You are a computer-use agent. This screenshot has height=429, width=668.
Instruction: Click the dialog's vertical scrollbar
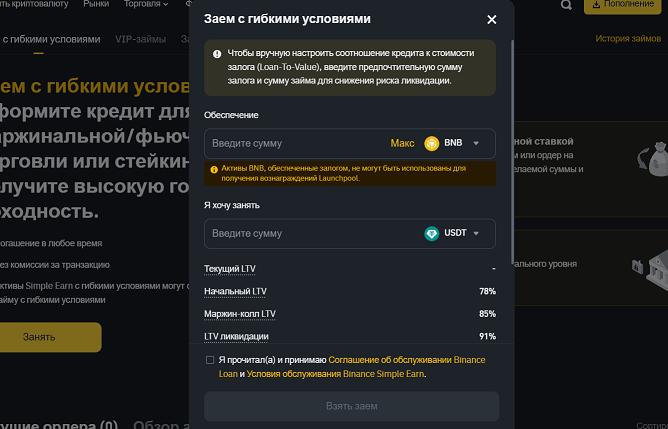pos(512,153)
